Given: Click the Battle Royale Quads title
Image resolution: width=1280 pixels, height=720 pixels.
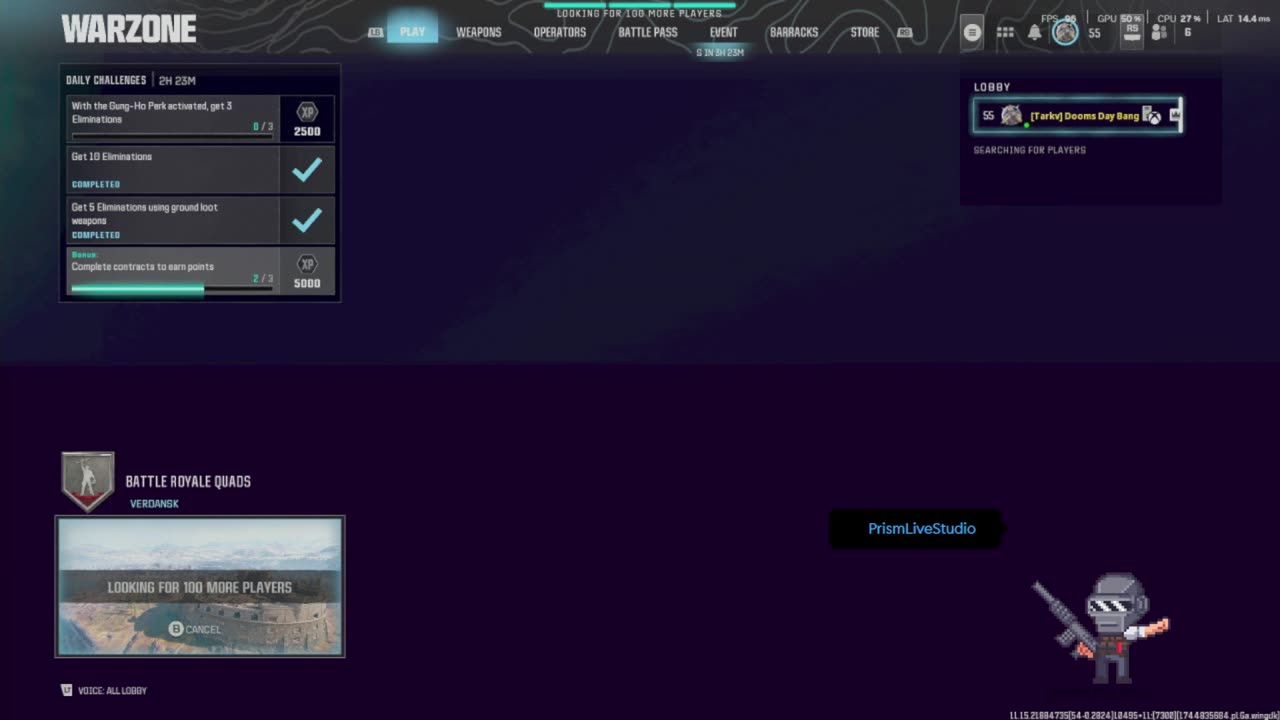Looking at the screenshot, I should 188,481.
